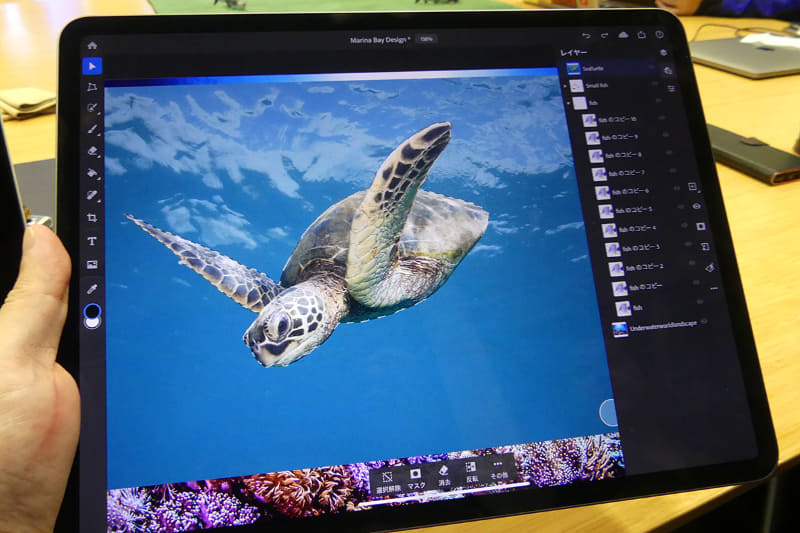Viewport: 800px width, 533px height.
Task: Tap マスク mask button in bottom bar
Action: coord(416,479)
